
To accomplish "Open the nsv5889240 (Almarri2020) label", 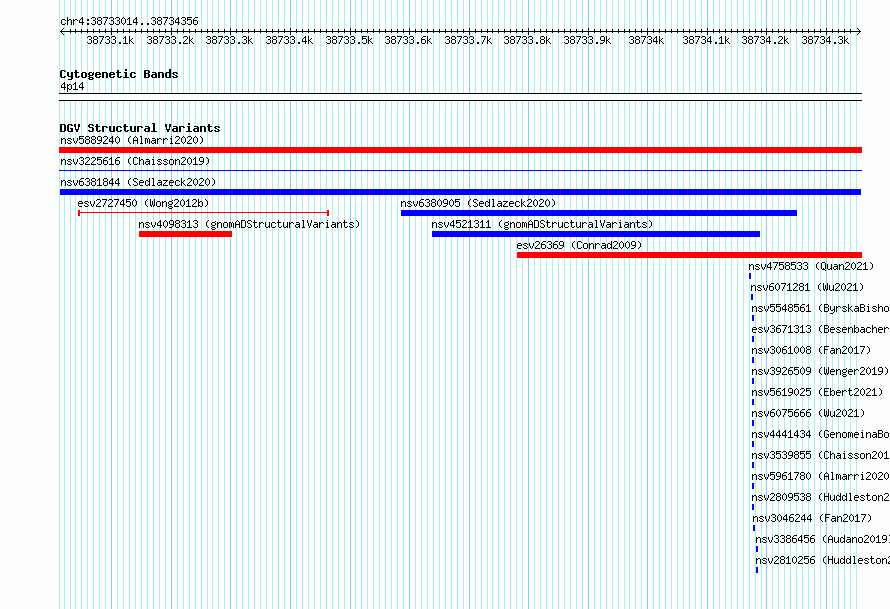I will (x=132, y=140).
